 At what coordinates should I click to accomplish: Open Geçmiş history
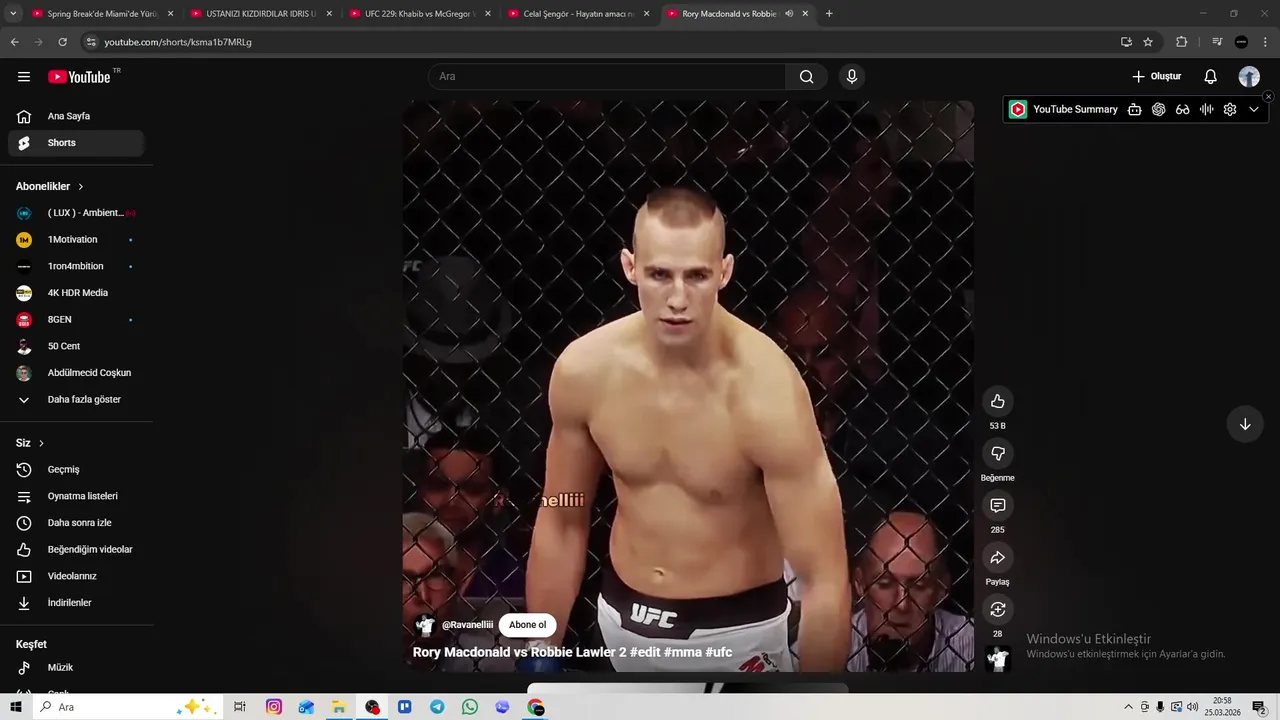point(76,470)
